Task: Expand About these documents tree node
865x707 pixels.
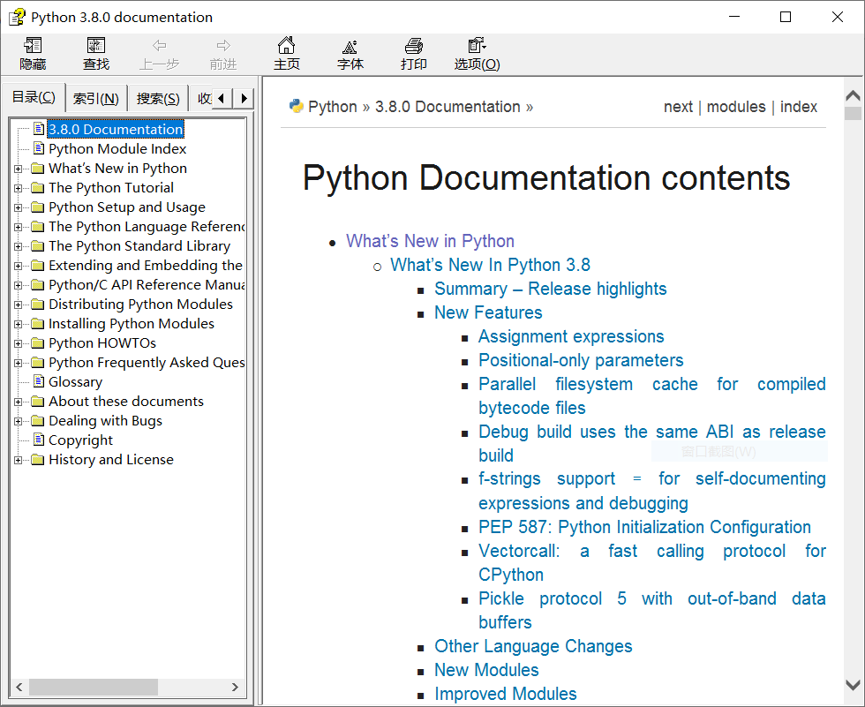Action: point(18,402)
